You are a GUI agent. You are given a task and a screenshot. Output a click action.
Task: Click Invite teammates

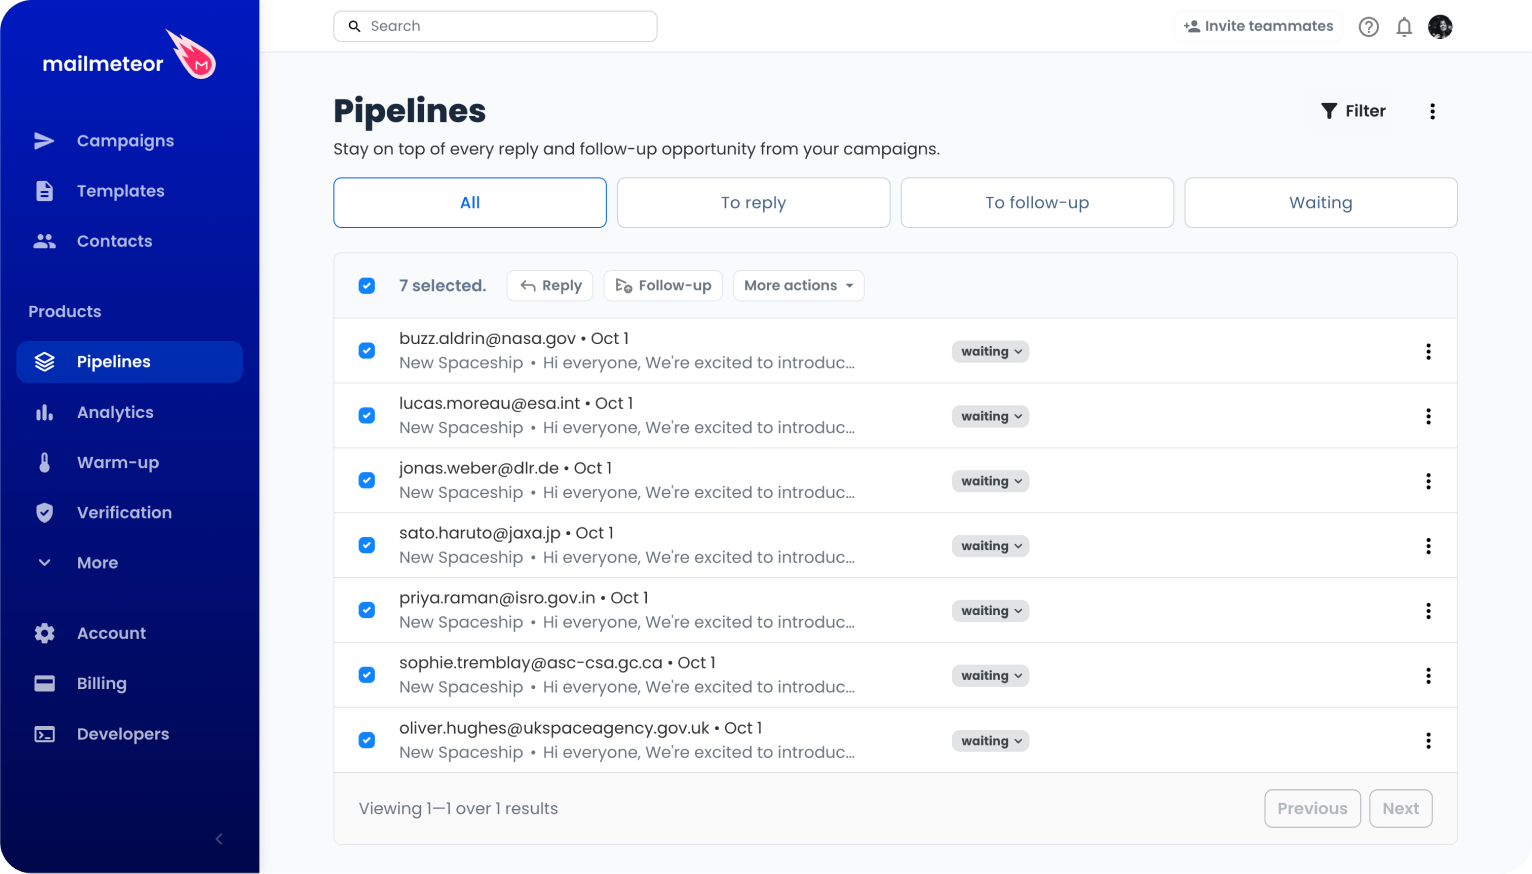coord(1258,27)
